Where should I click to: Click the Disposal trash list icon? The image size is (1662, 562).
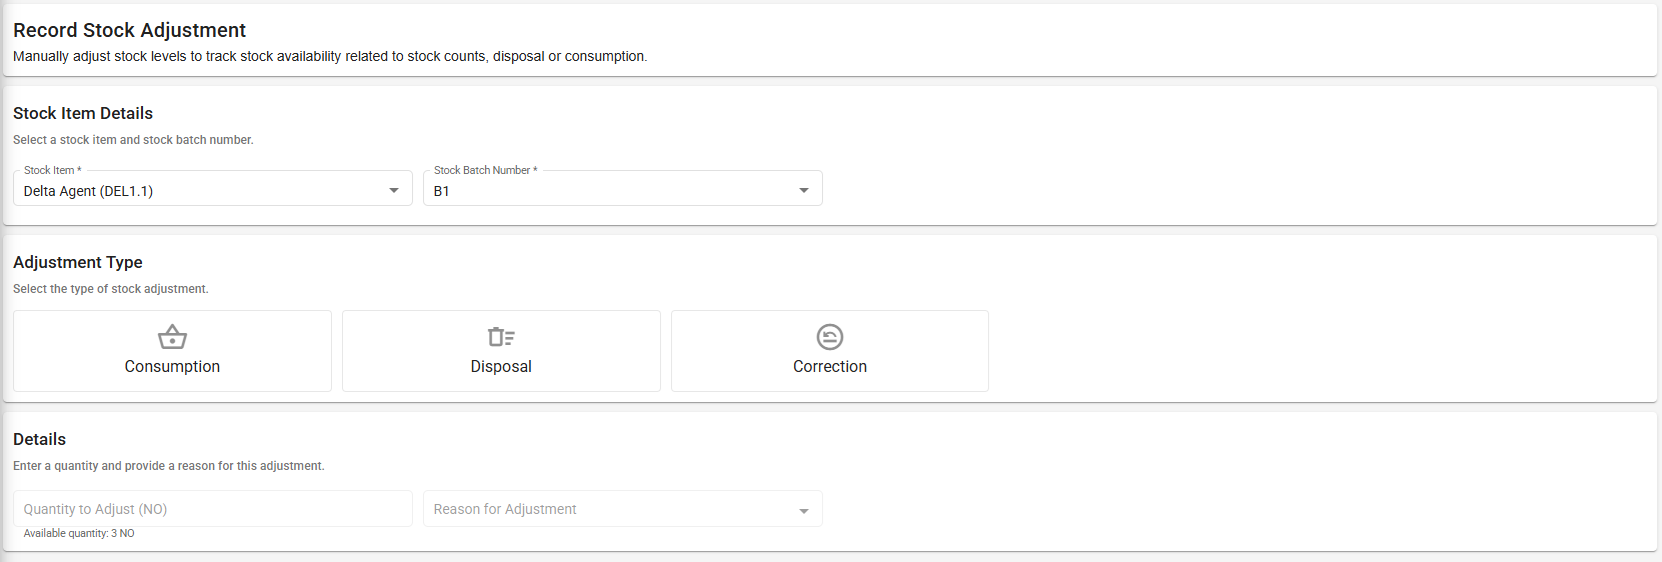(501, 337)
